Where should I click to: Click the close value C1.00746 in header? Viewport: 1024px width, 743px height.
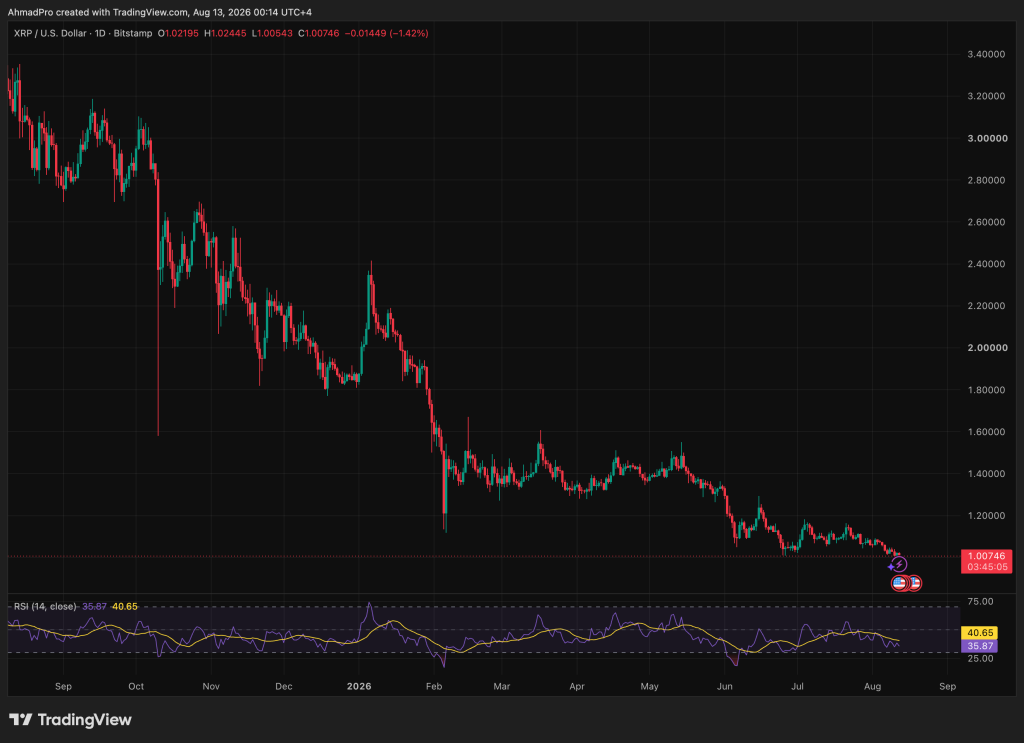[319, 33]
